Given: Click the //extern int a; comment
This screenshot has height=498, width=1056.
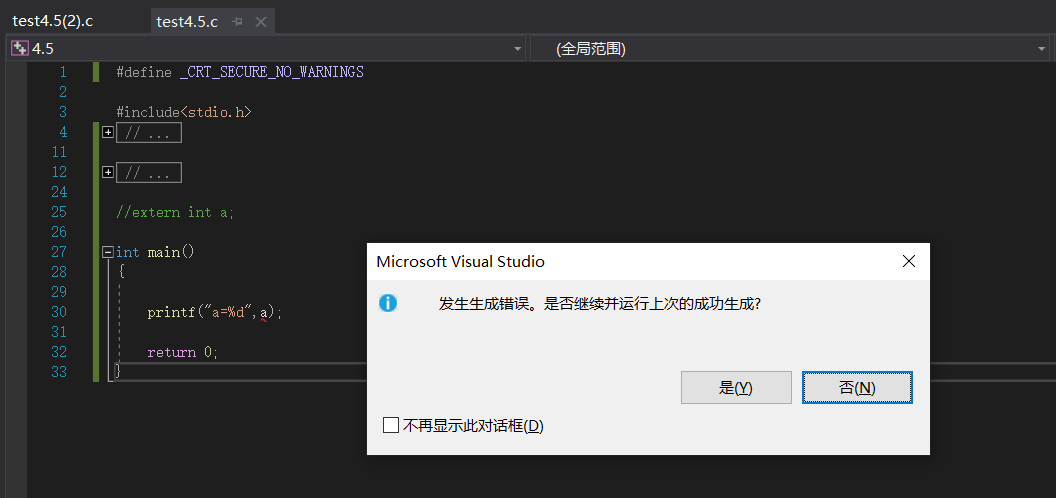Looking at the screenshot, I should click(x=175, y=212).
